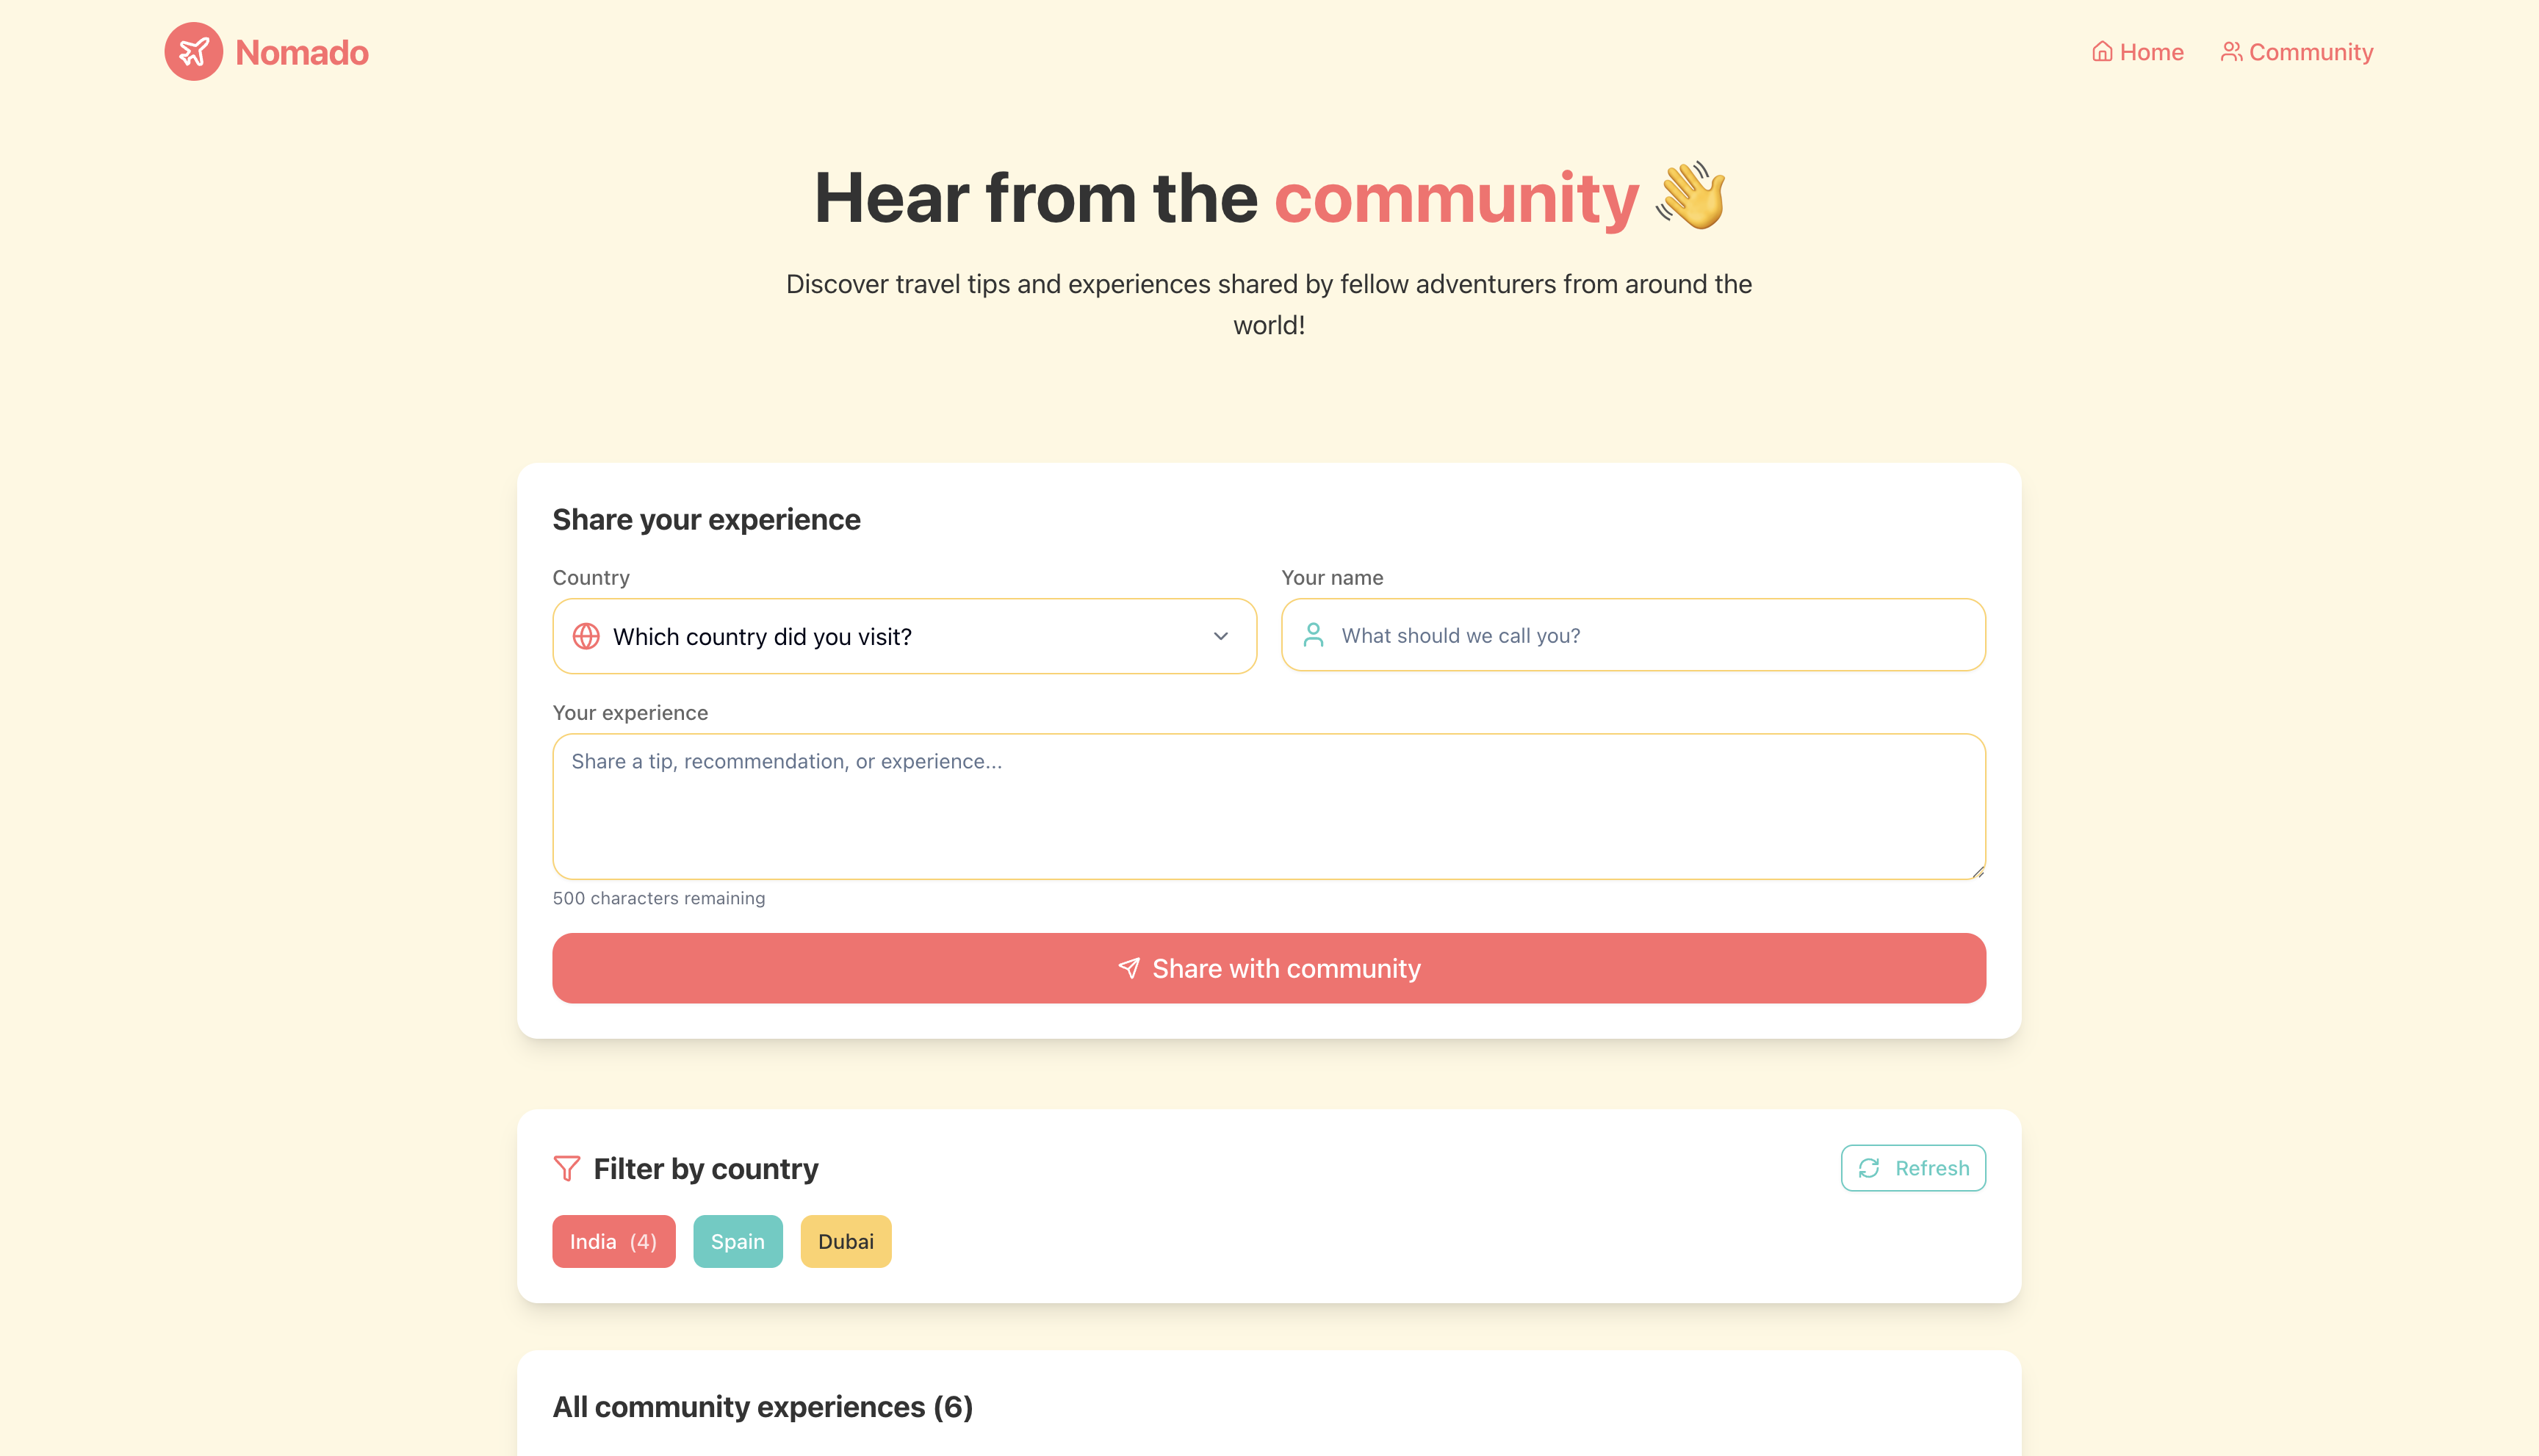Click the circular arrows refresh icon
The image size is (2539, 1456).
(x=1868, y=1168)
